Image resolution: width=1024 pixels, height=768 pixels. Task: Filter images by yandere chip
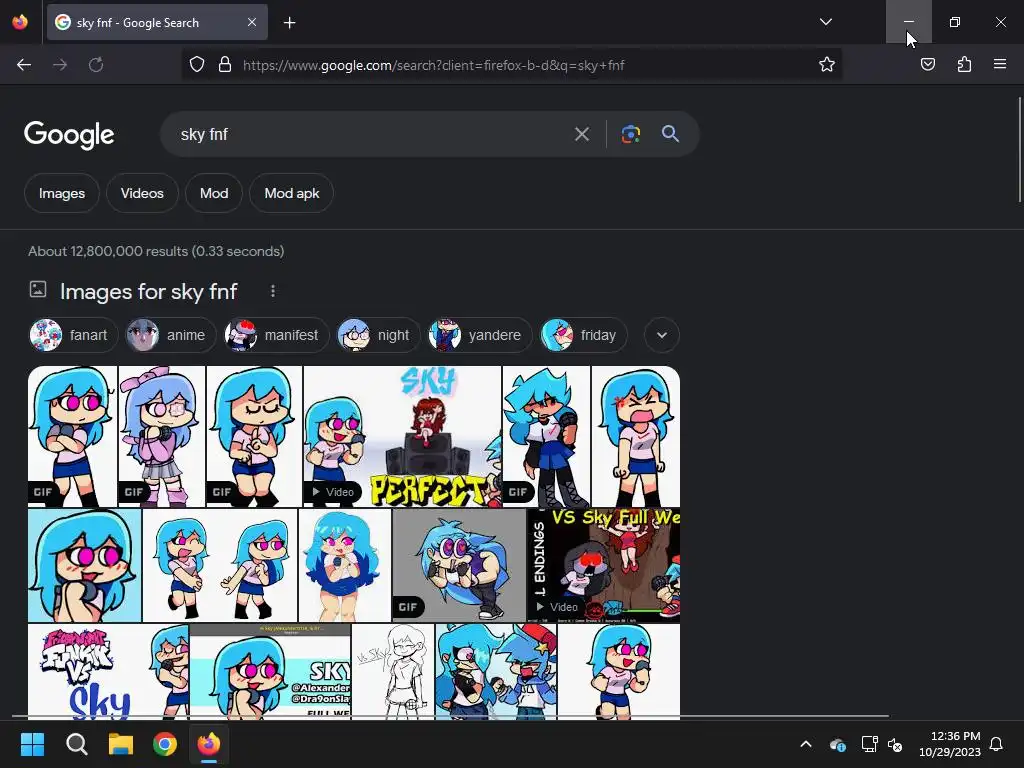tap(479, 335)
